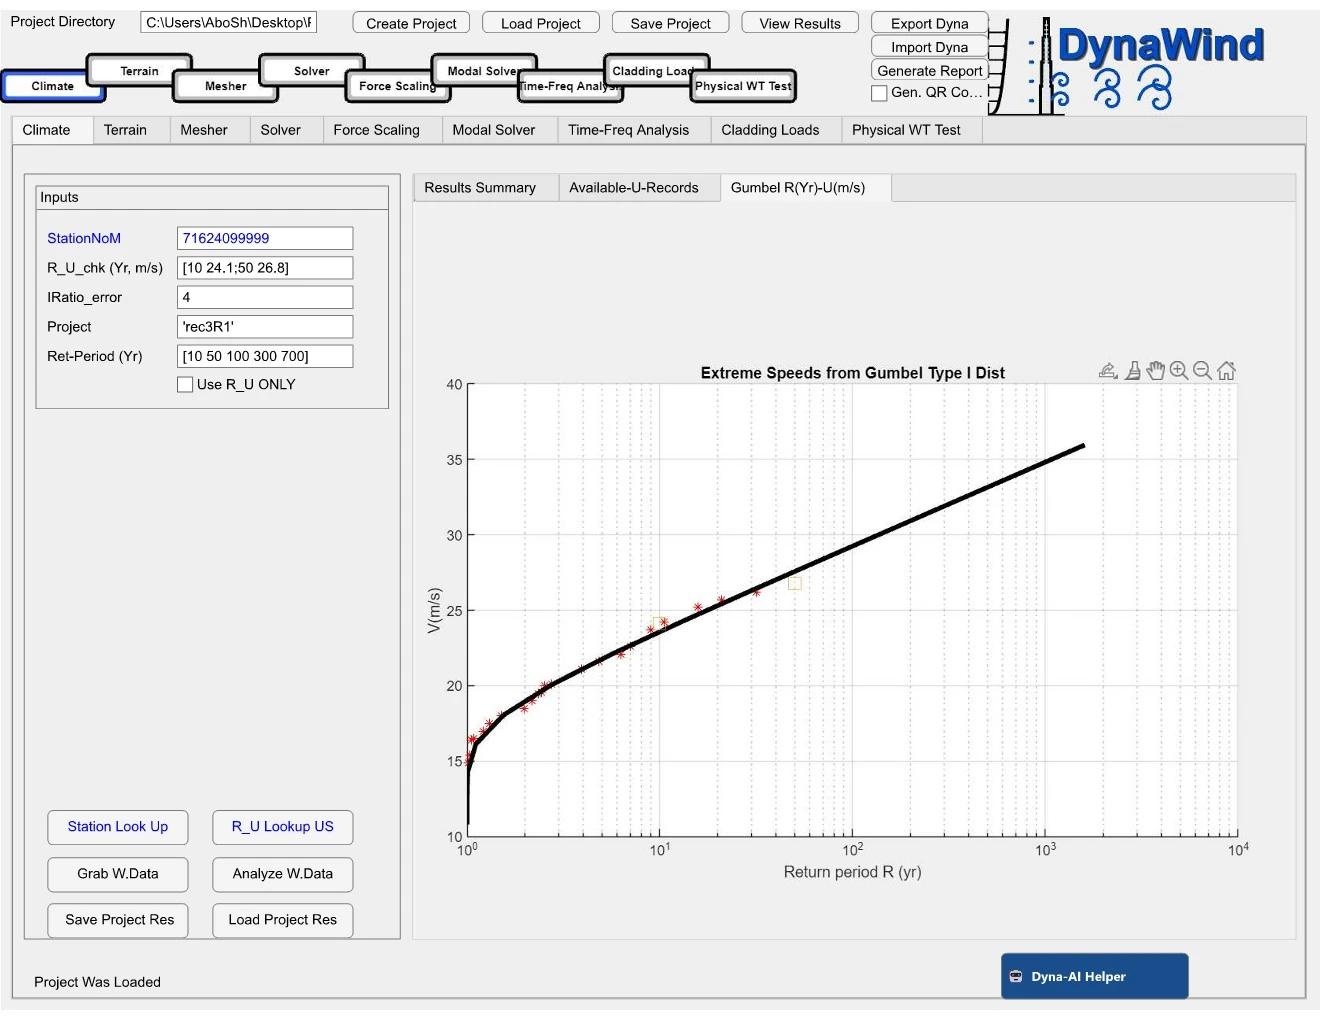Go to the Modal Solver tab
This screenshot has height=1020, width=1320.
[x=493, y=130]
